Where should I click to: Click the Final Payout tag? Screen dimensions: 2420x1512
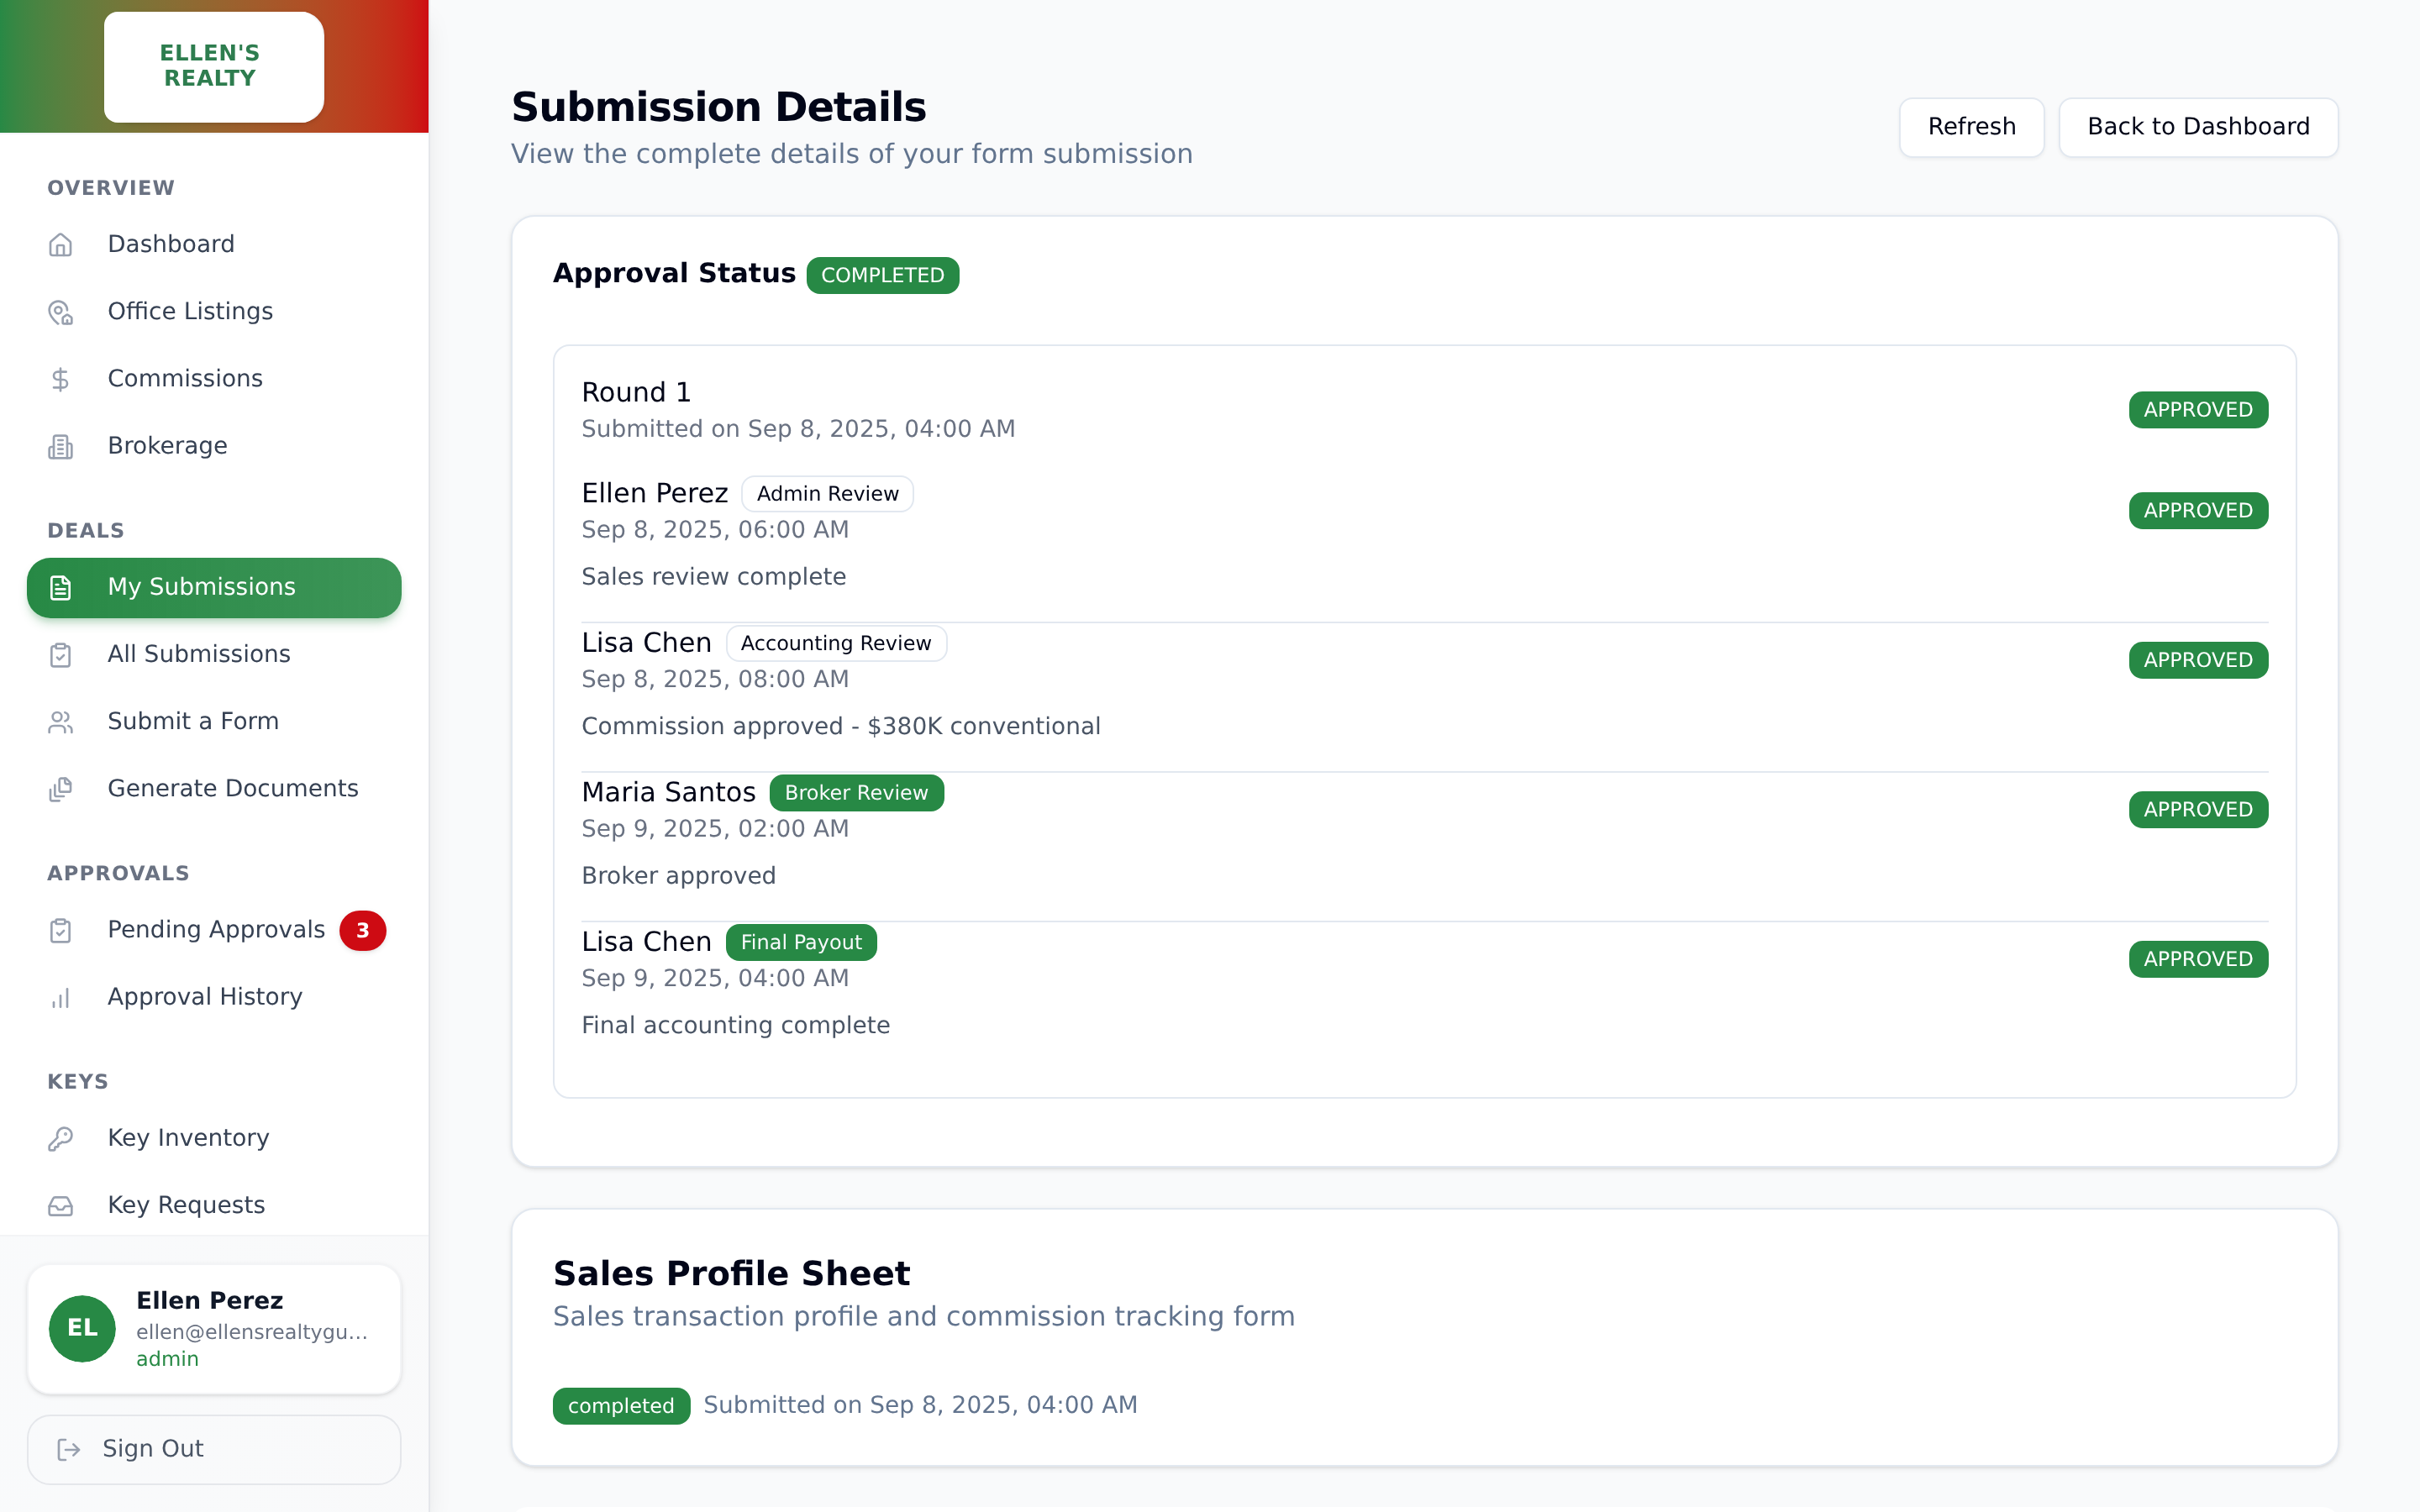point(801,942)
